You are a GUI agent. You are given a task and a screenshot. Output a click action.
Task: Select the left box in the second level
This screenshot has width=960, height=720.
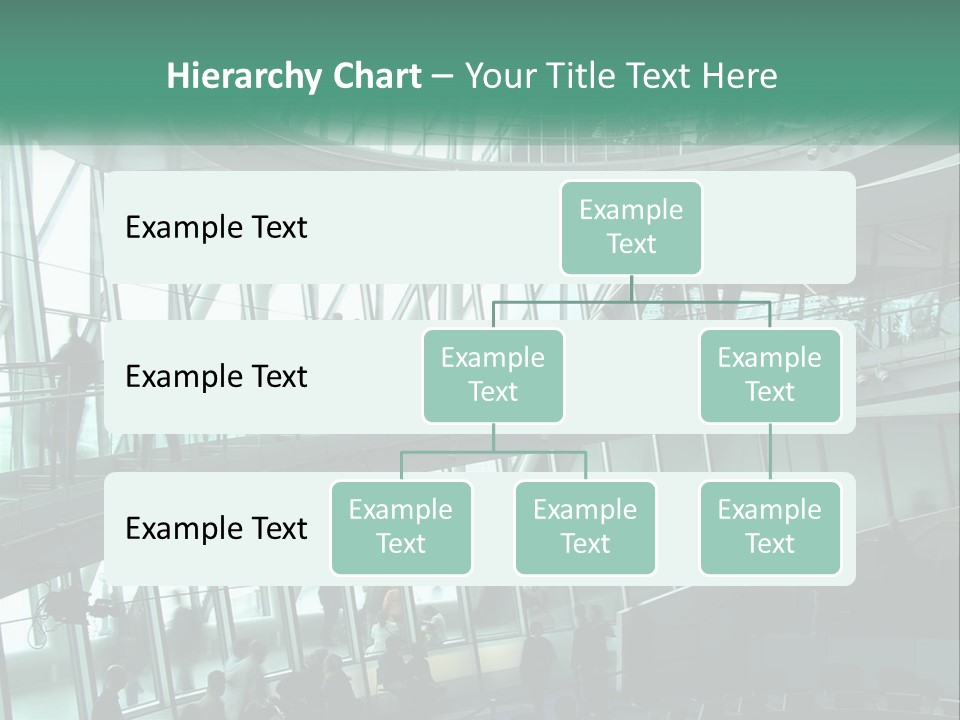point(493,375)
